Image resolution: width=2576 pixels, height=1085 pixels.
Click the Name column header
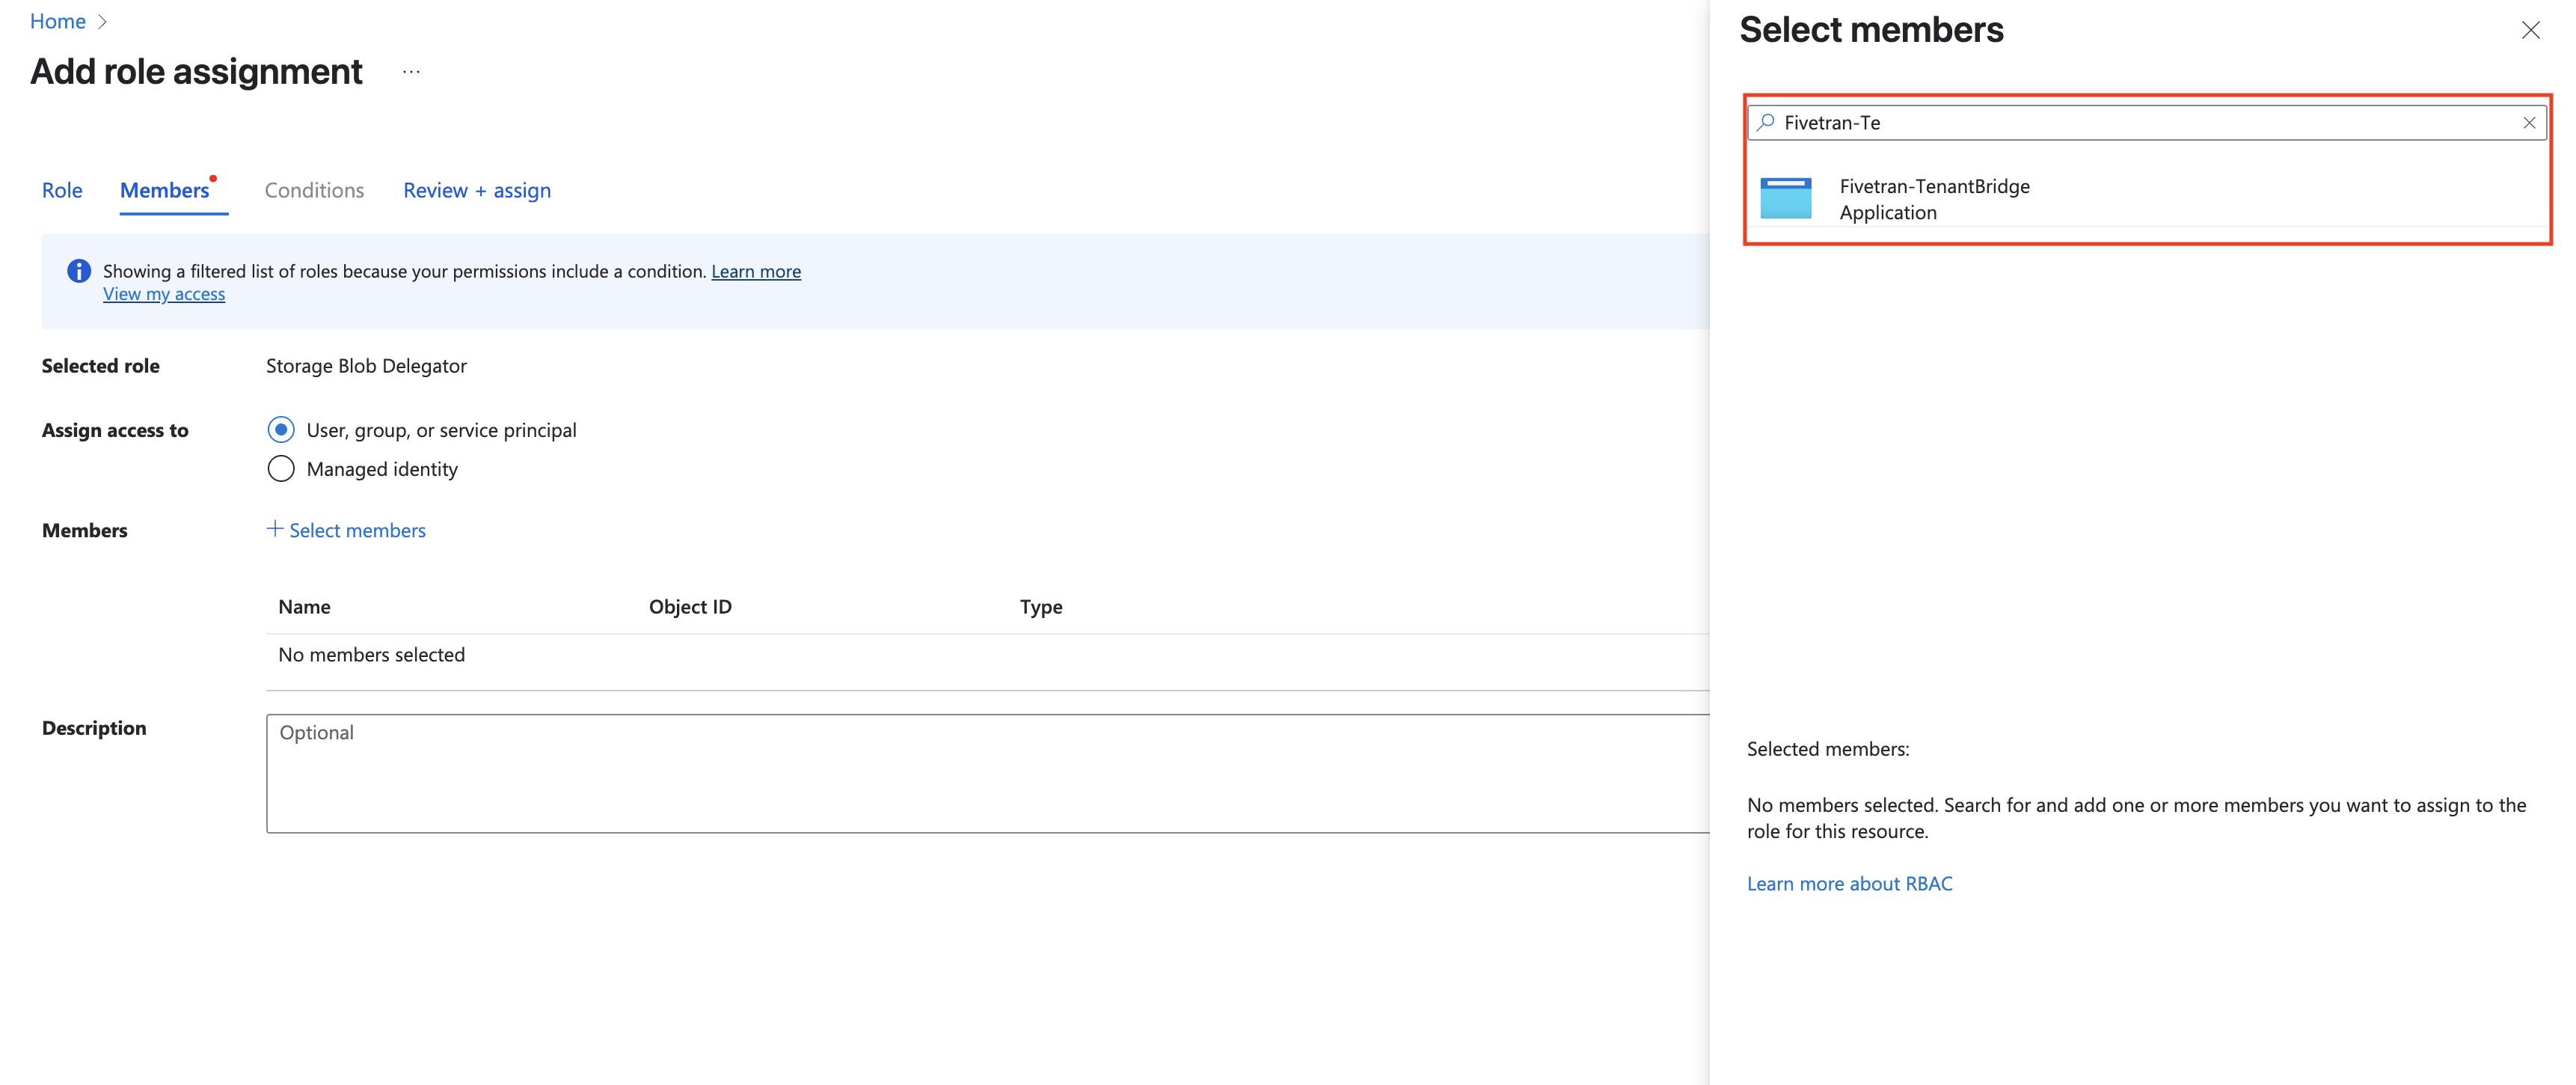click(x=304, y=607)
